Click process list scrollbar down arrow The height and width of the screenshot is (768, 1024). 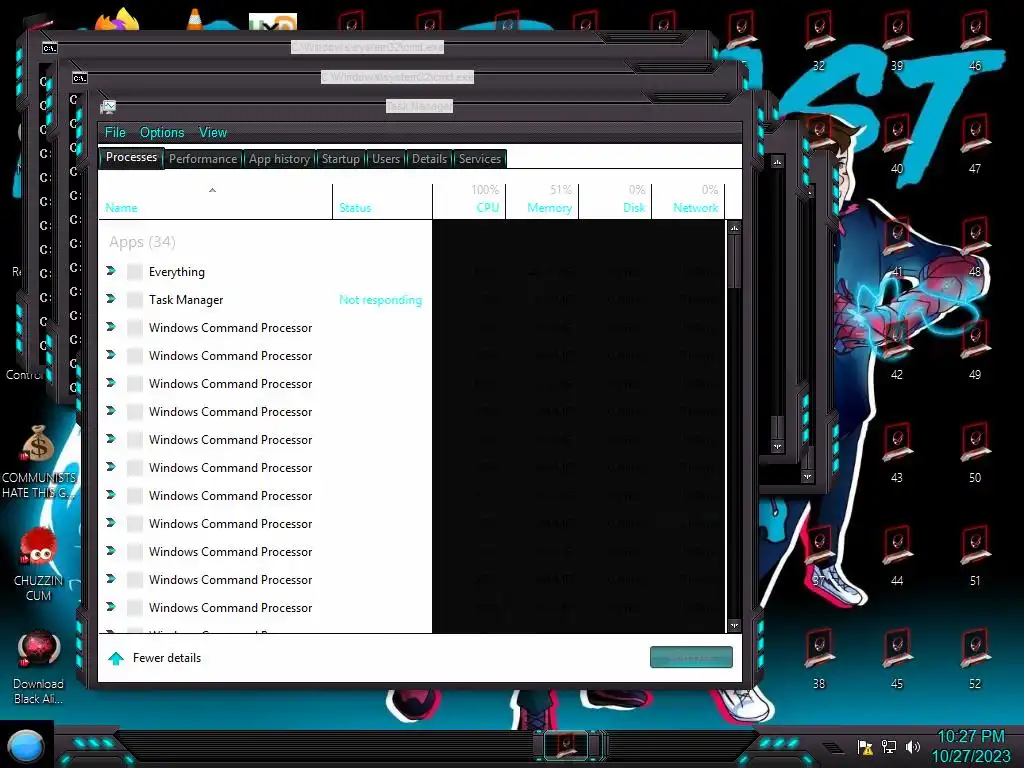point(735,626)
